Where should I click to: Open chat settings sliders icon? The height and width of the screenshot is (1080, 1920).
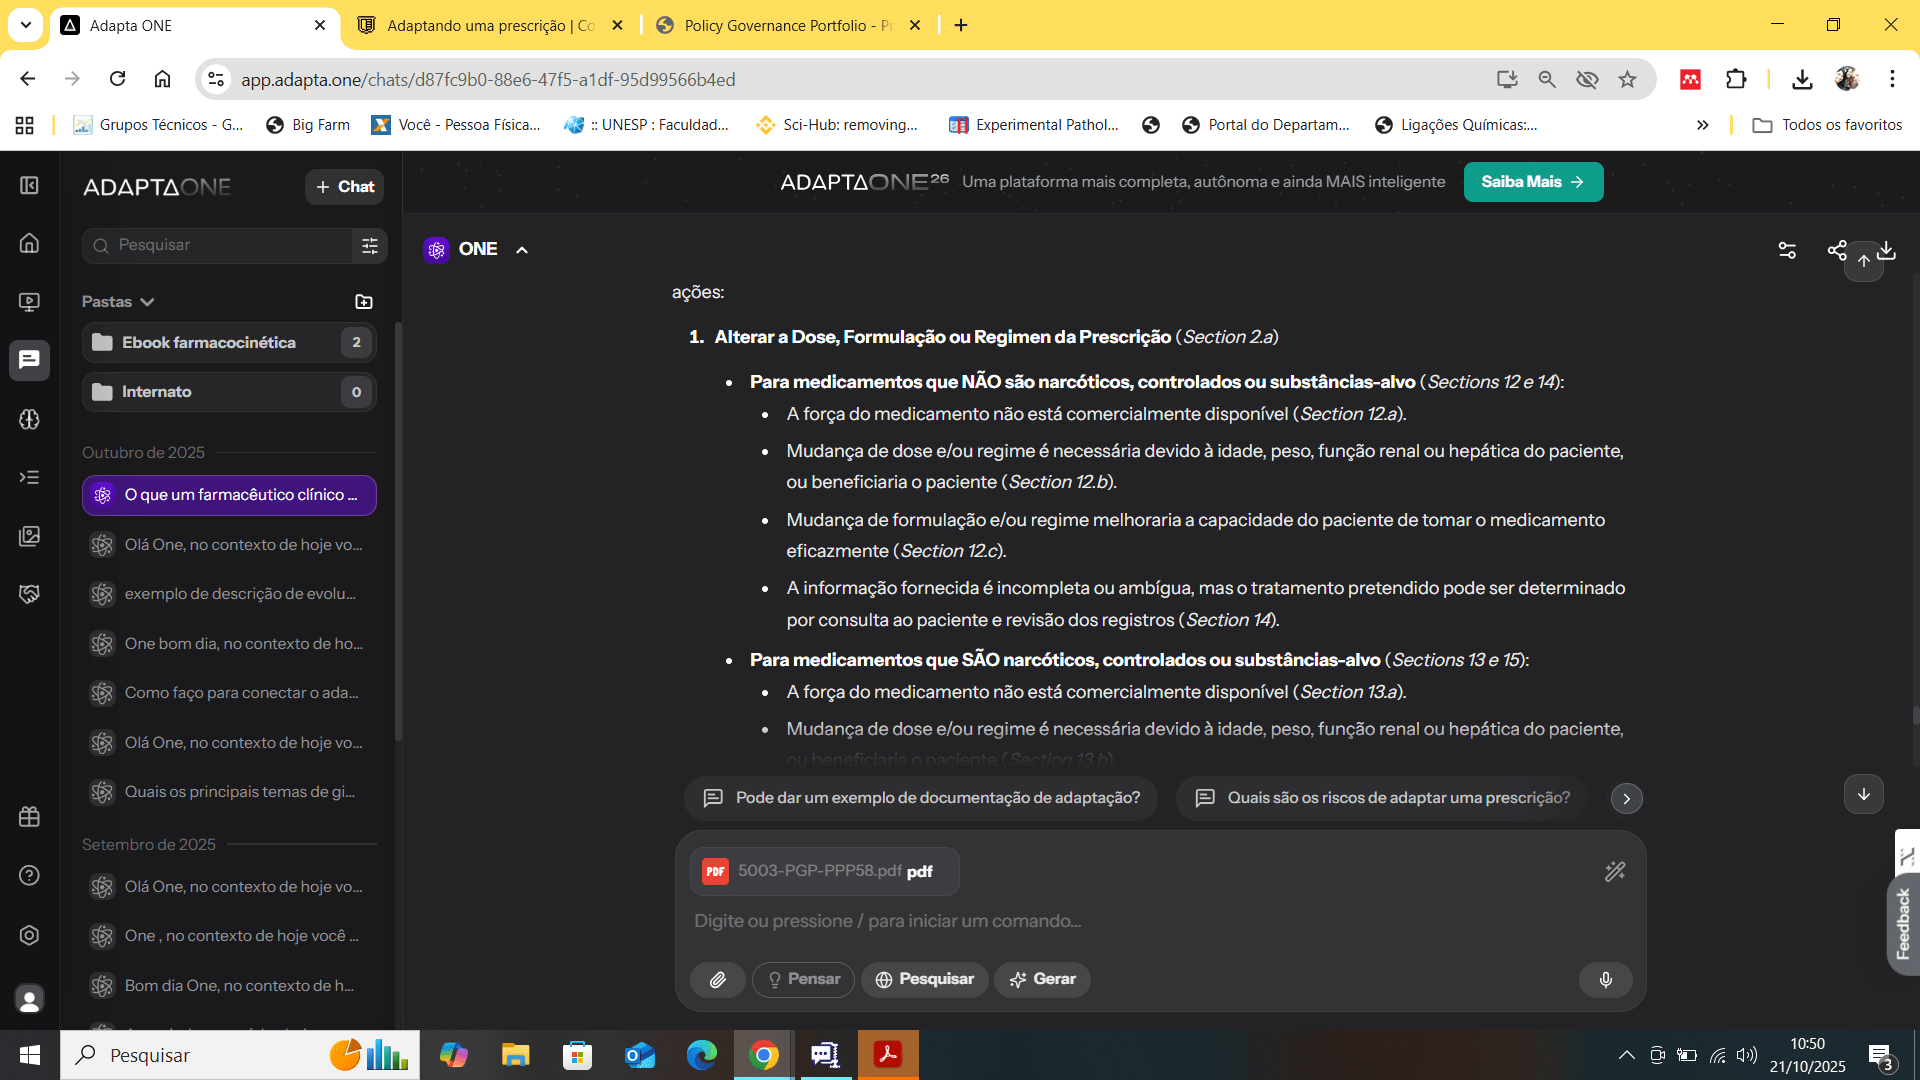1787,250
